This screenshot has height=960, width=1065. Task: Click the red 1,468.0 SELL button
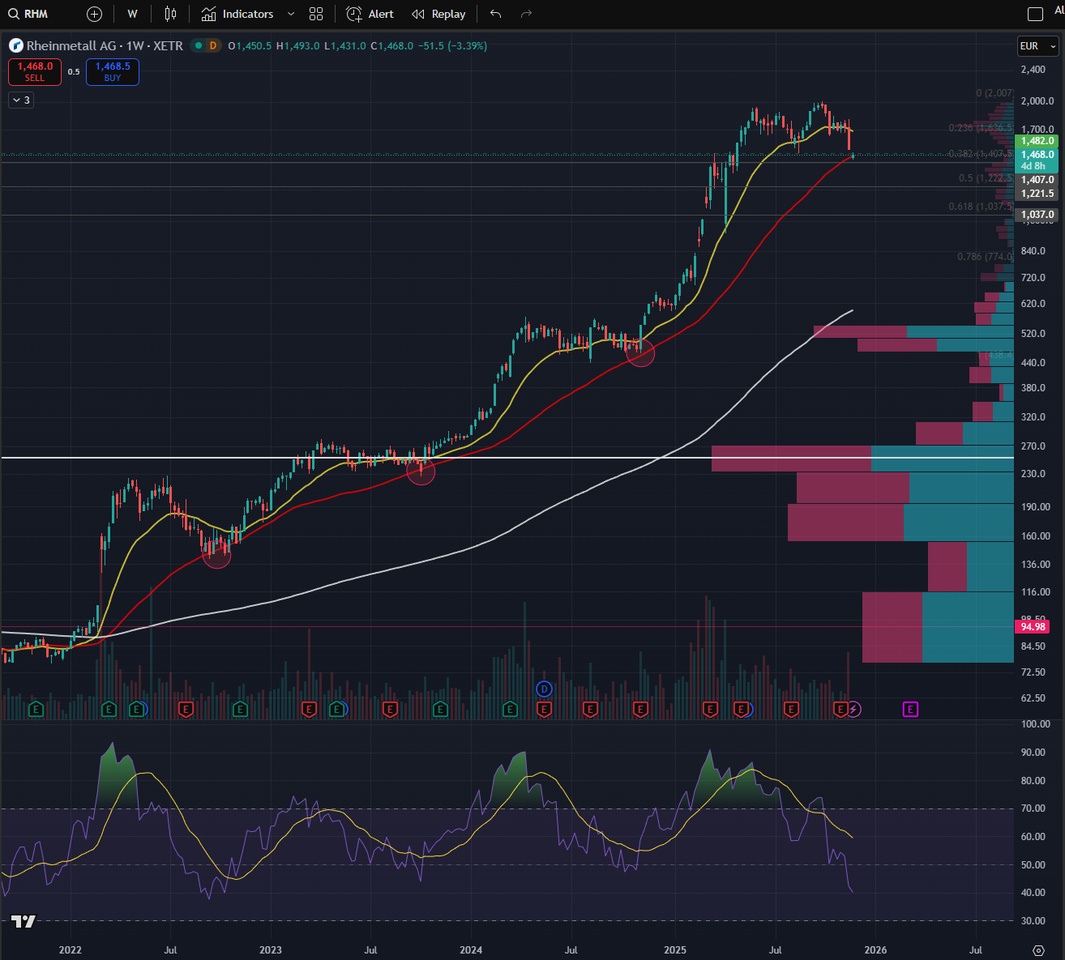pyautogui.click(x=35, y=72)
